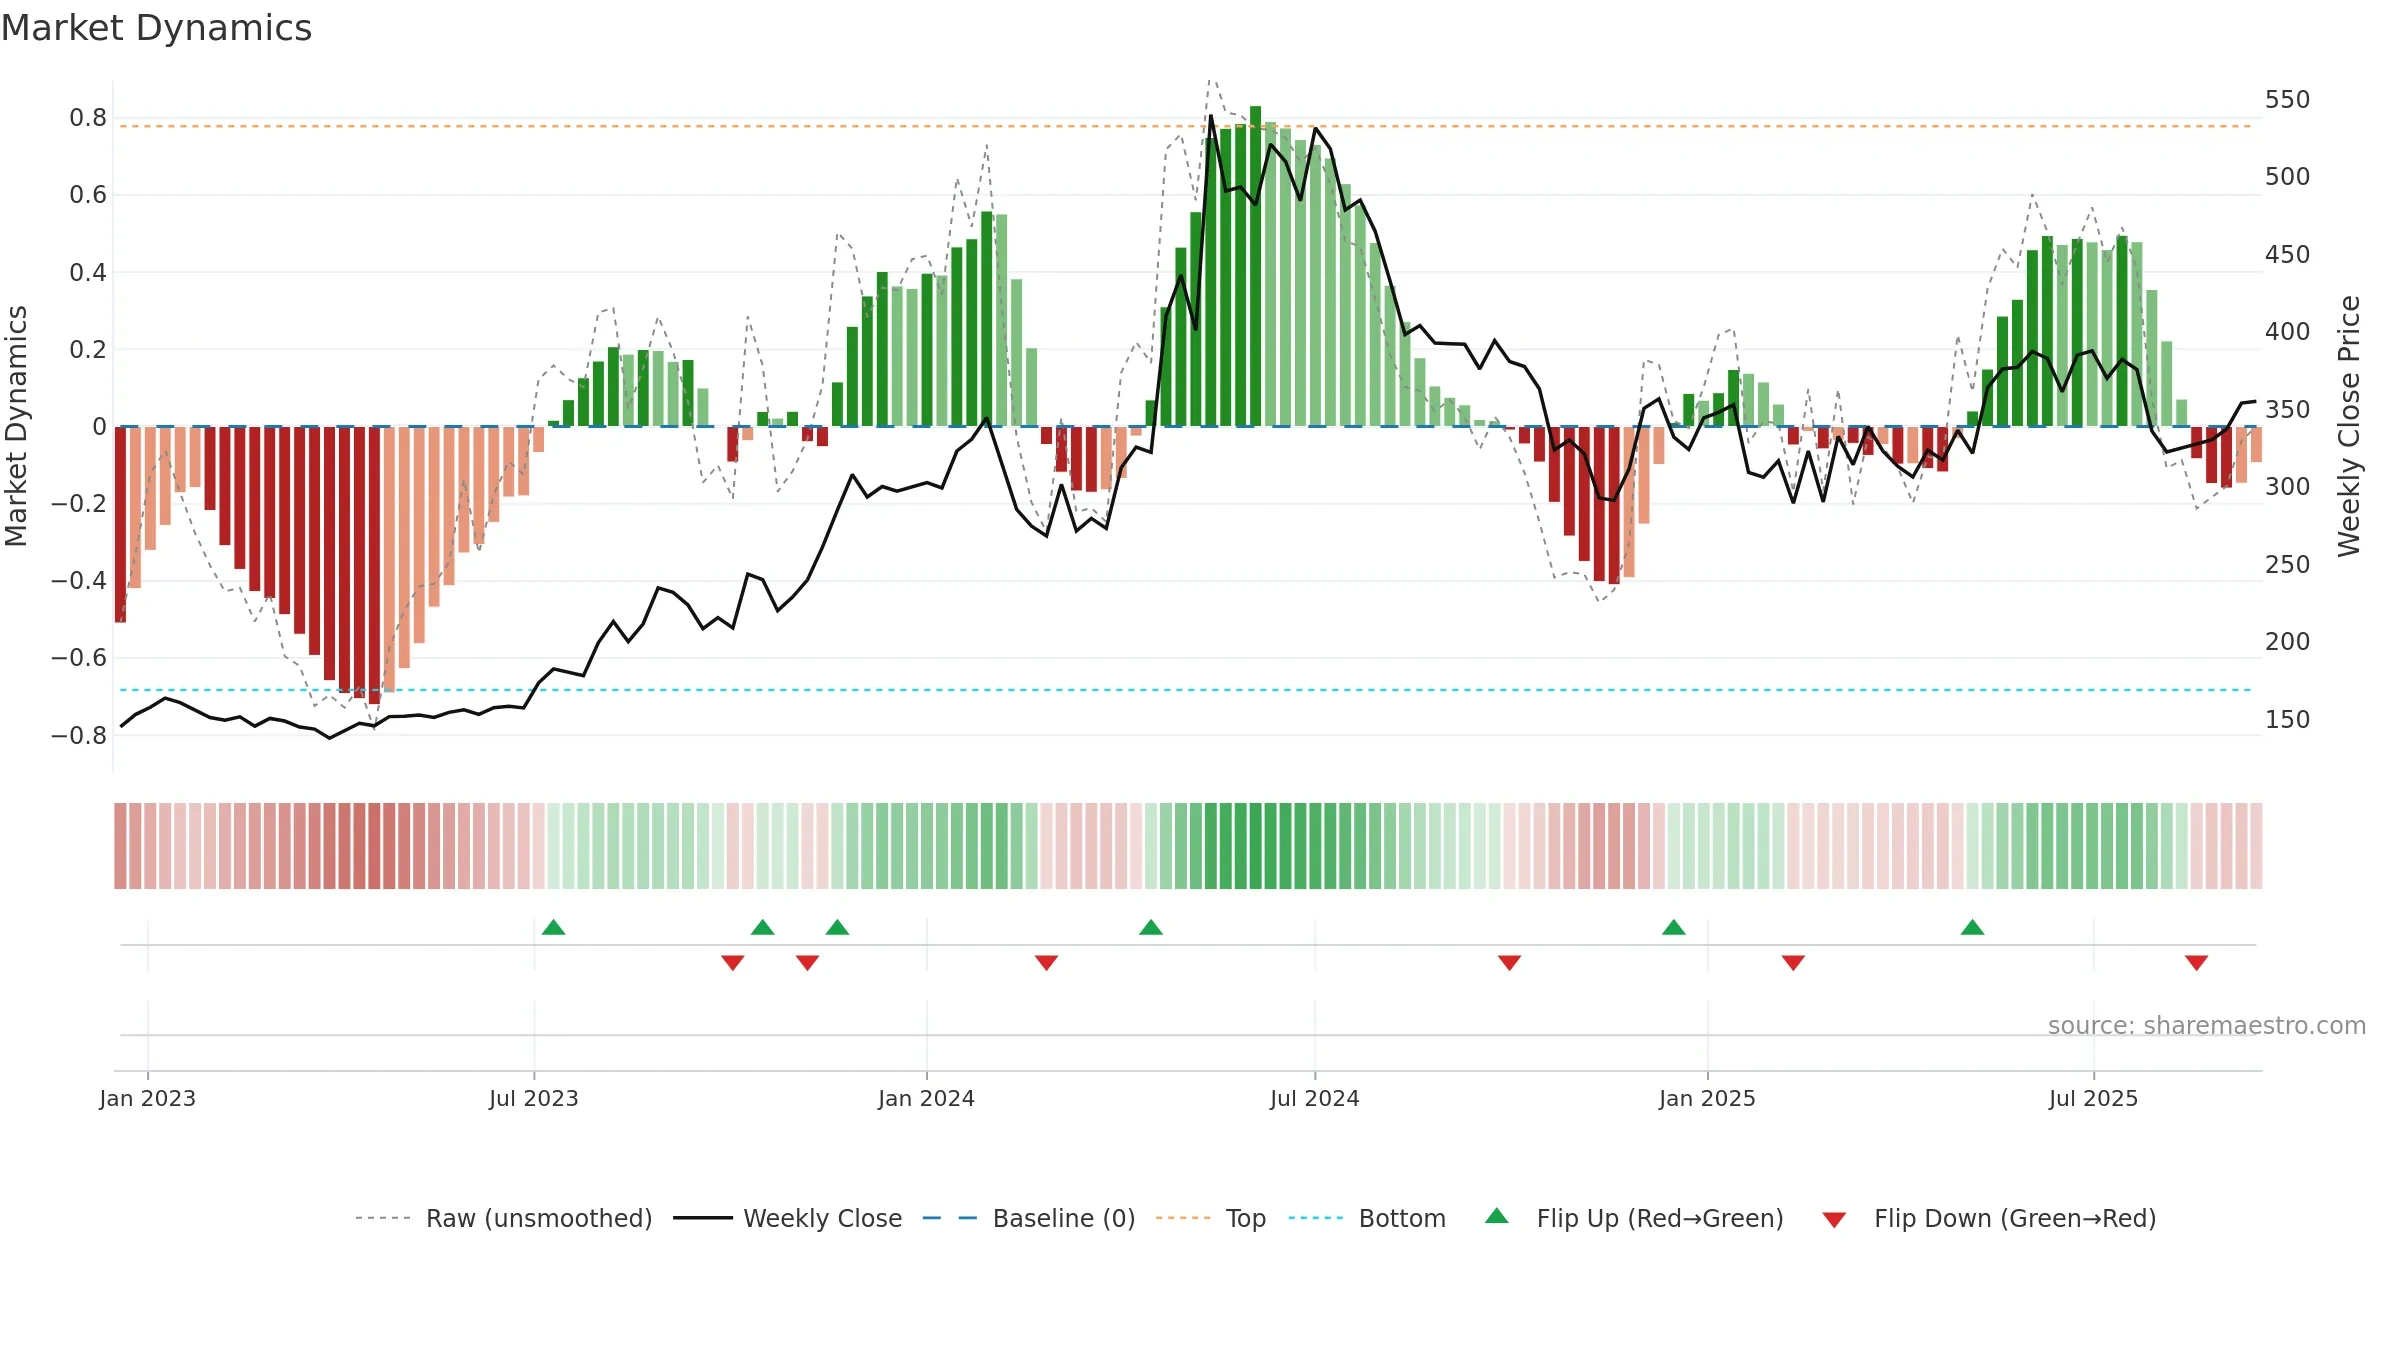This screenshot has width=2400, height=1350.
Task: Click the Market Dynamics chart title
Action: (156, 28)
